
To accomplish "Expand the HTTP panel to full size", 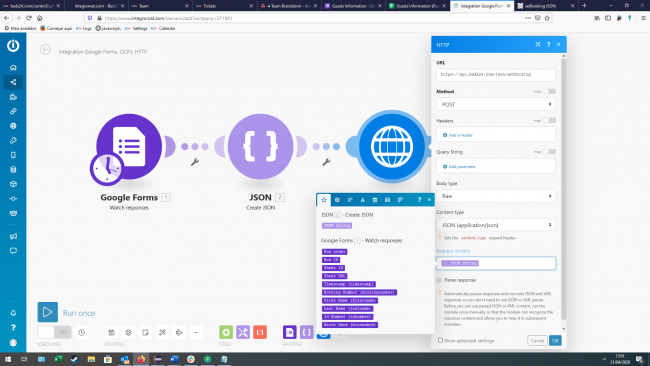I will click(538, 44).
